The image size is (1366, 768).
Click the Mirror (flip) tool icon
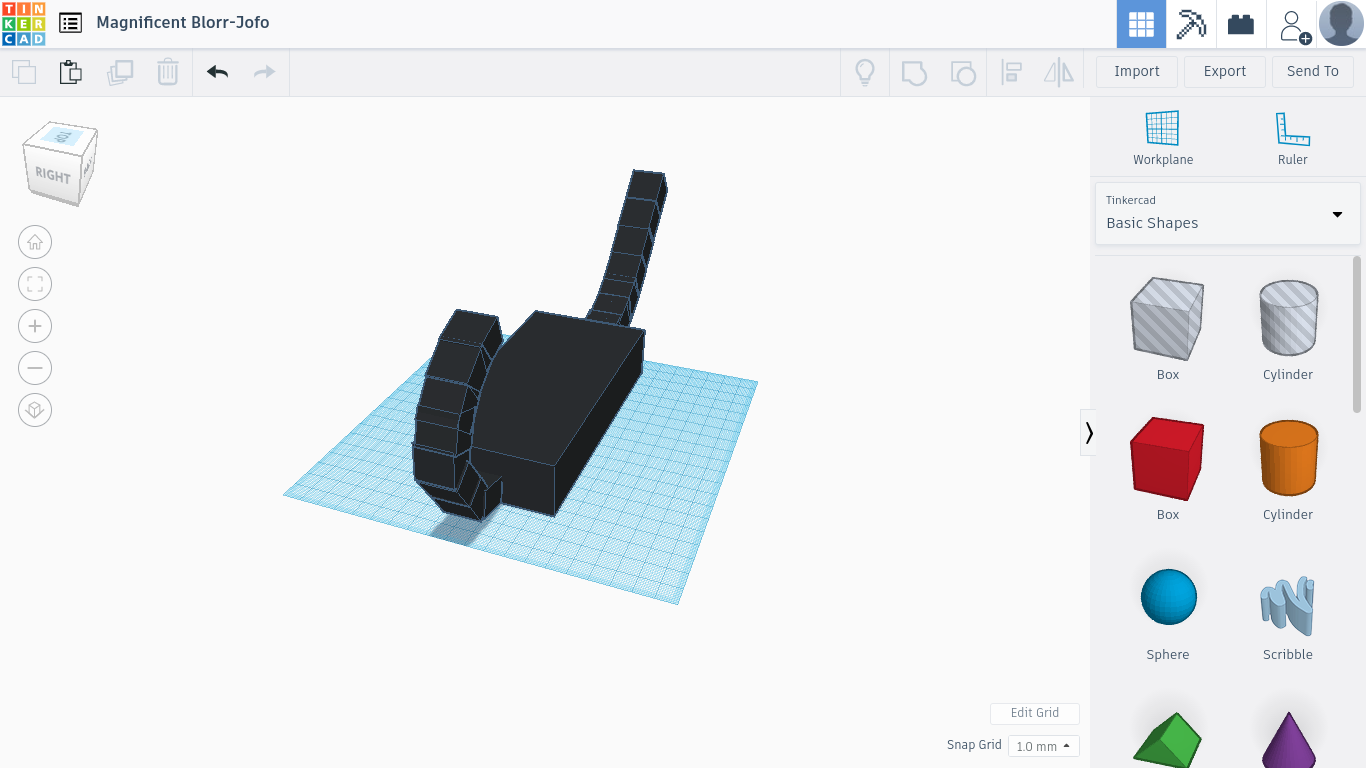coord(1058,72)
